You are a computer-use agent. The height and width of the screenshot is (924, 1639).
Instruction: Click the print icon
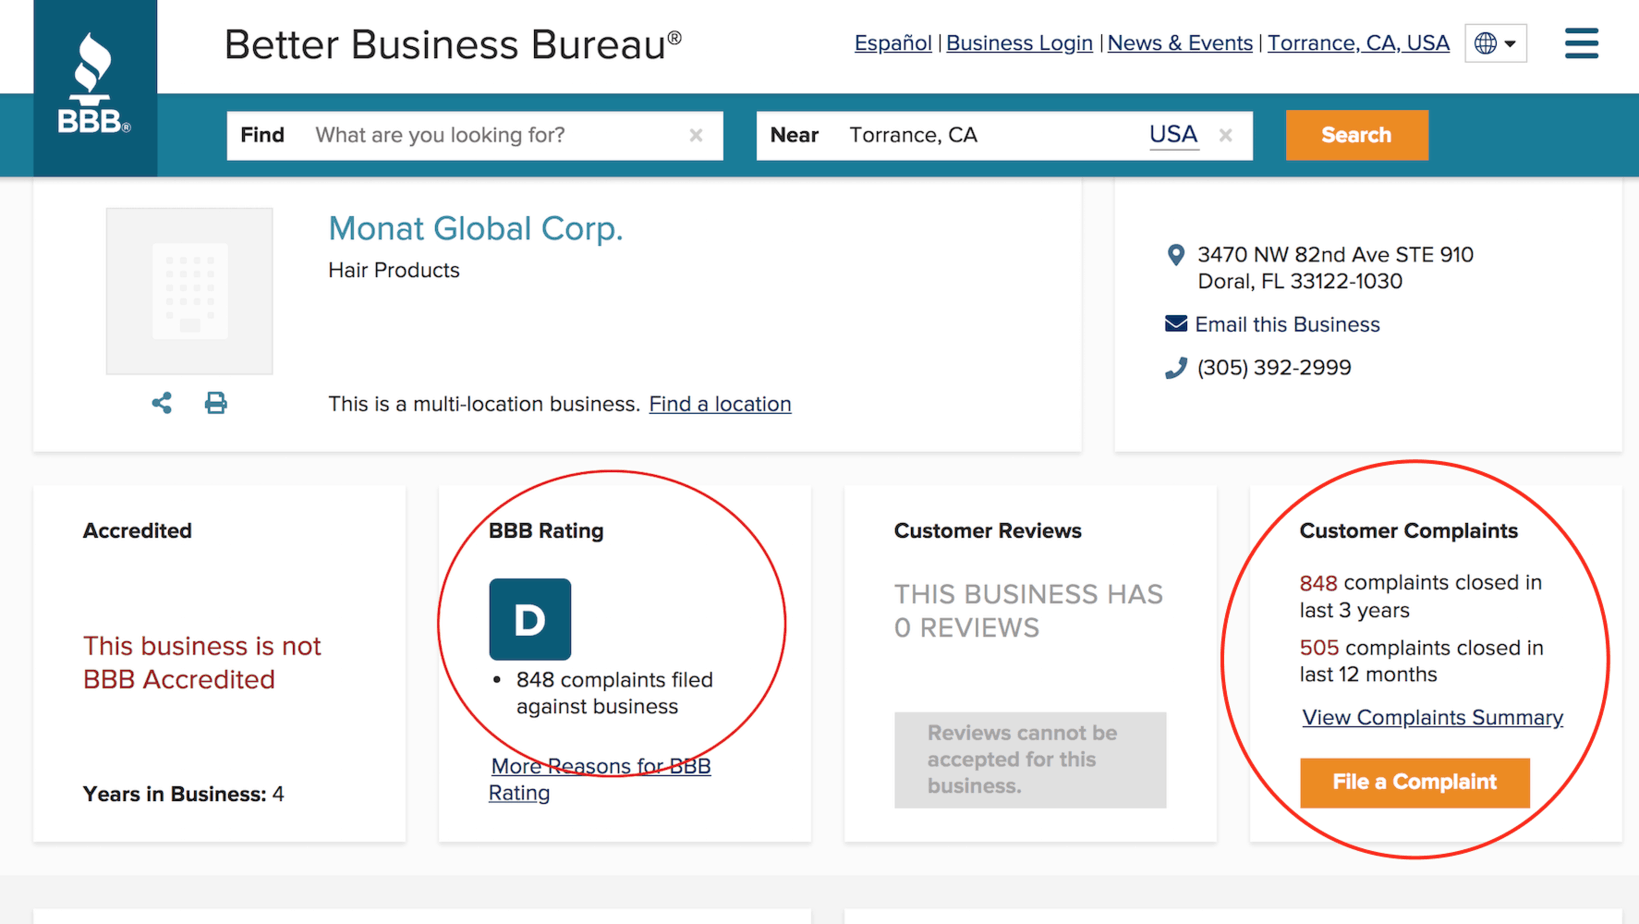point(215,403)
